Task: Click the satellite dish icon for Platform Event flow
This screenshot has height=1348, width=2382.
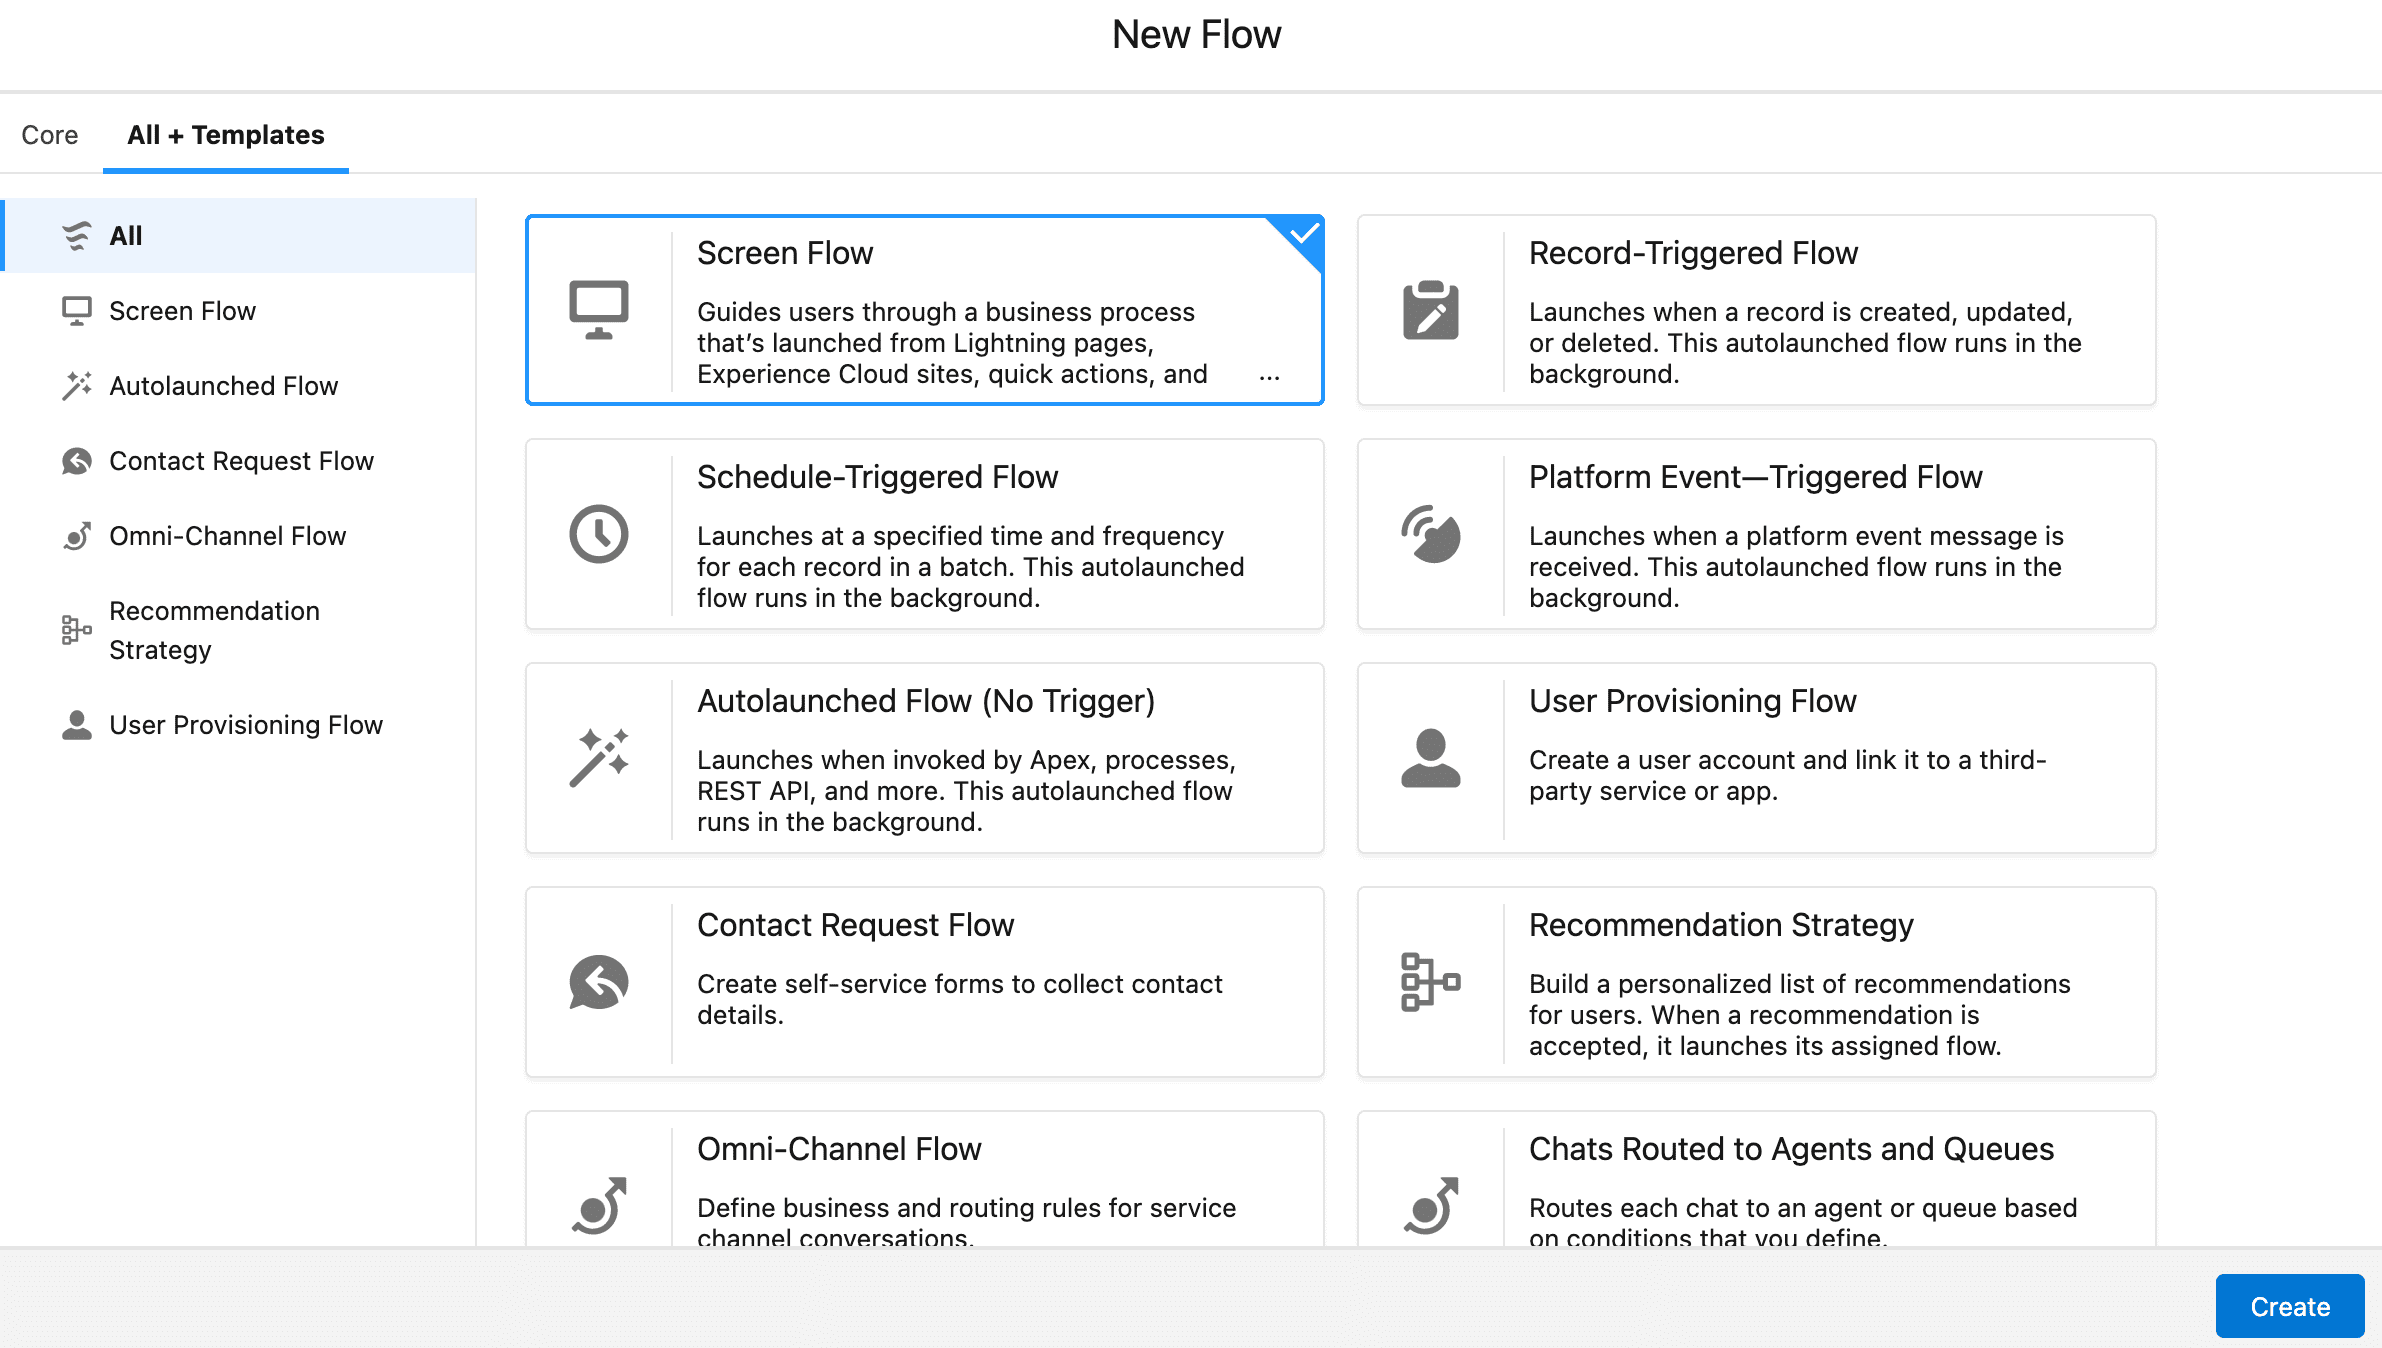Action: tap(1431, 534)
